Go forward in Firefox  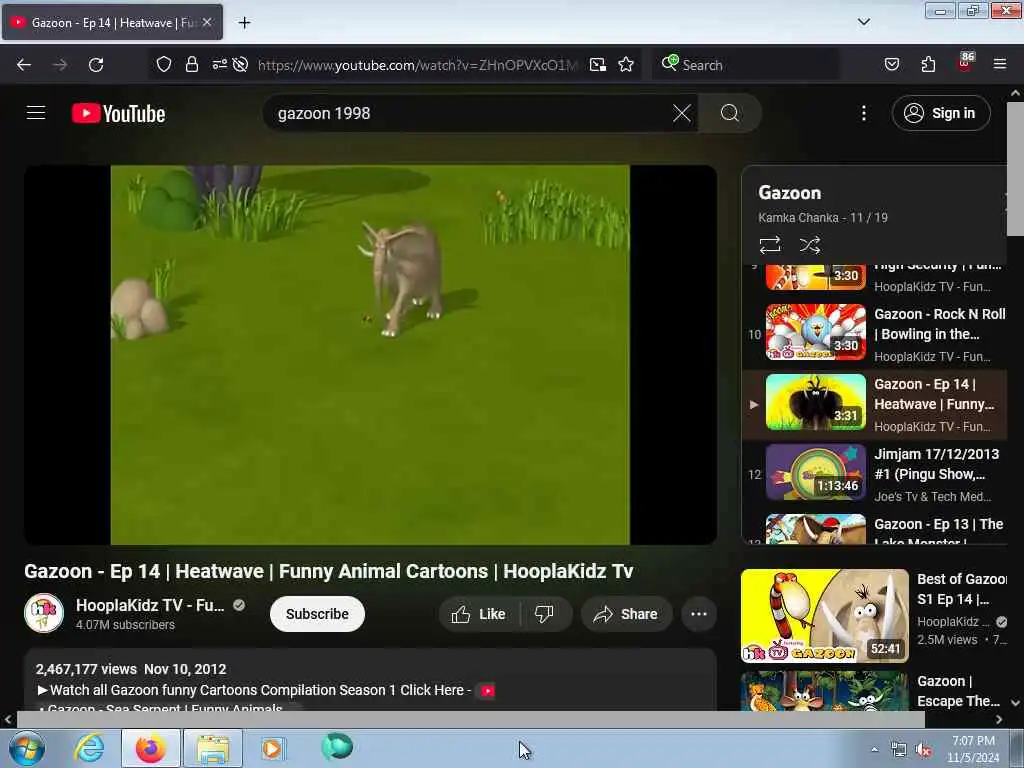(x=60, y=65)
